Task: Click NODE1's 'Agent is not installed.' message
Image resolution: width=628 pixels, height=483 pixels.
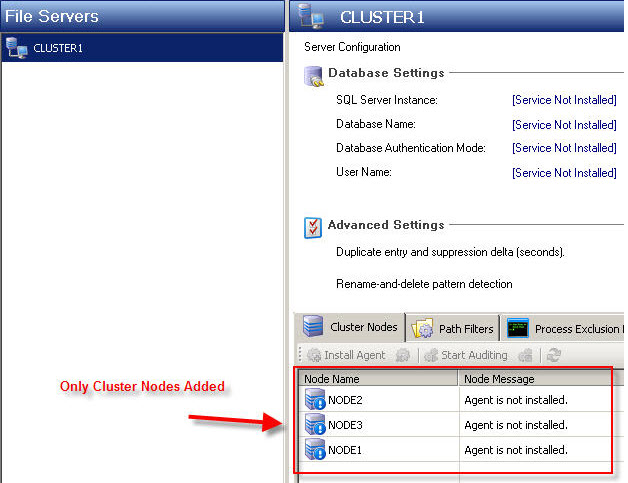Action: [x=516, y=450]
